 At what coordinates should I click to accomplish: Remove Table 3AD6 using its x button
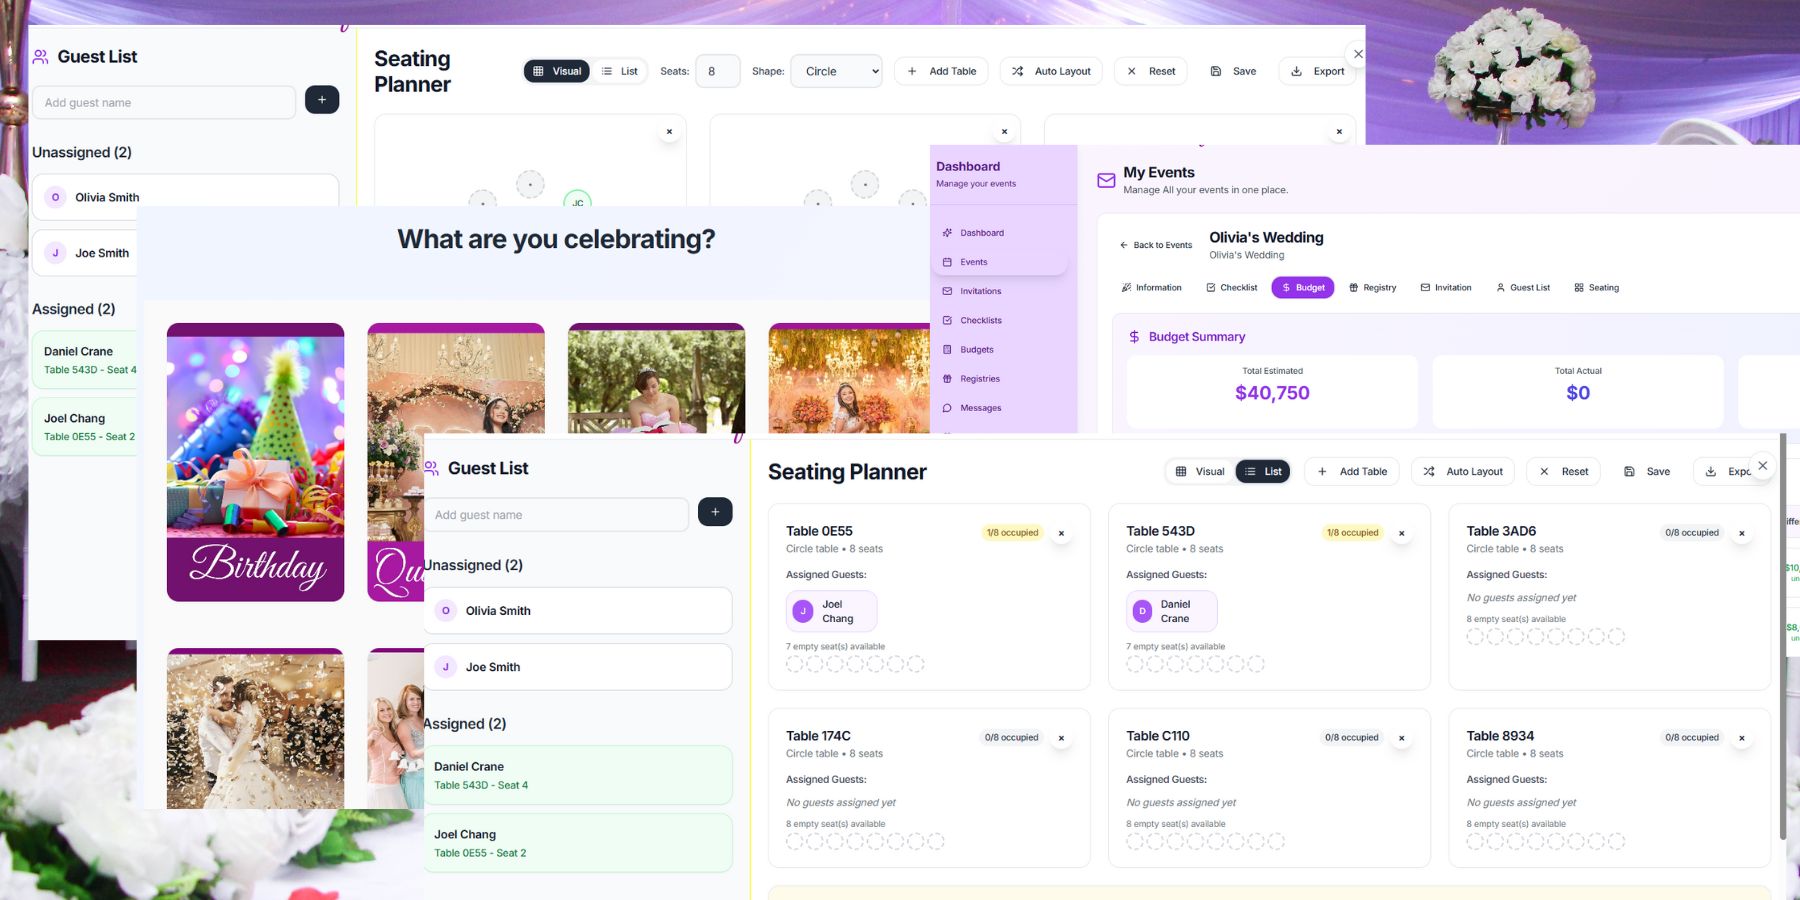[1741, 533]
